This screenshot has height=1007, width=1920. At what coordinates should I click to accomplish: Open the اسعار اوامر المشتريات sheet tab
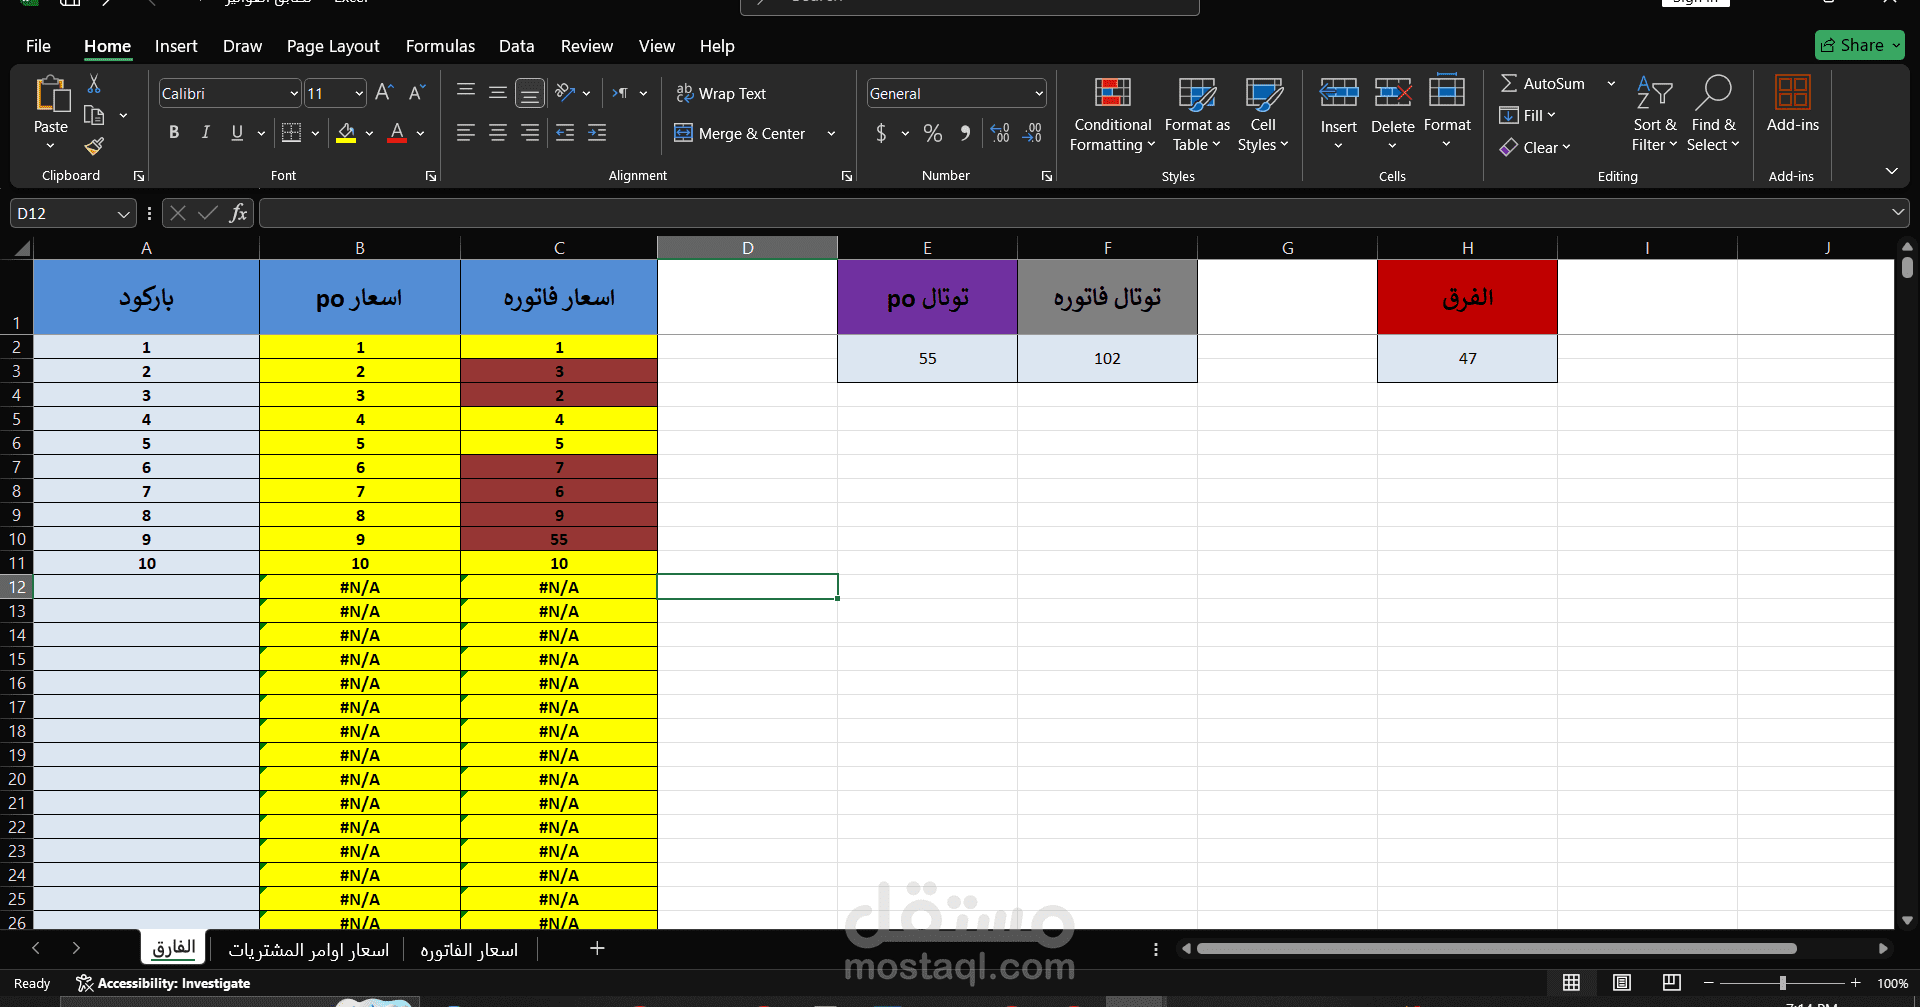308,949
